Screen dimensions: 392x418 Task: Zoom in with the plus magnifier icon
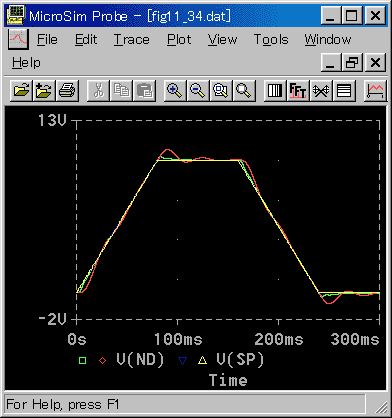tap(175, 90)
